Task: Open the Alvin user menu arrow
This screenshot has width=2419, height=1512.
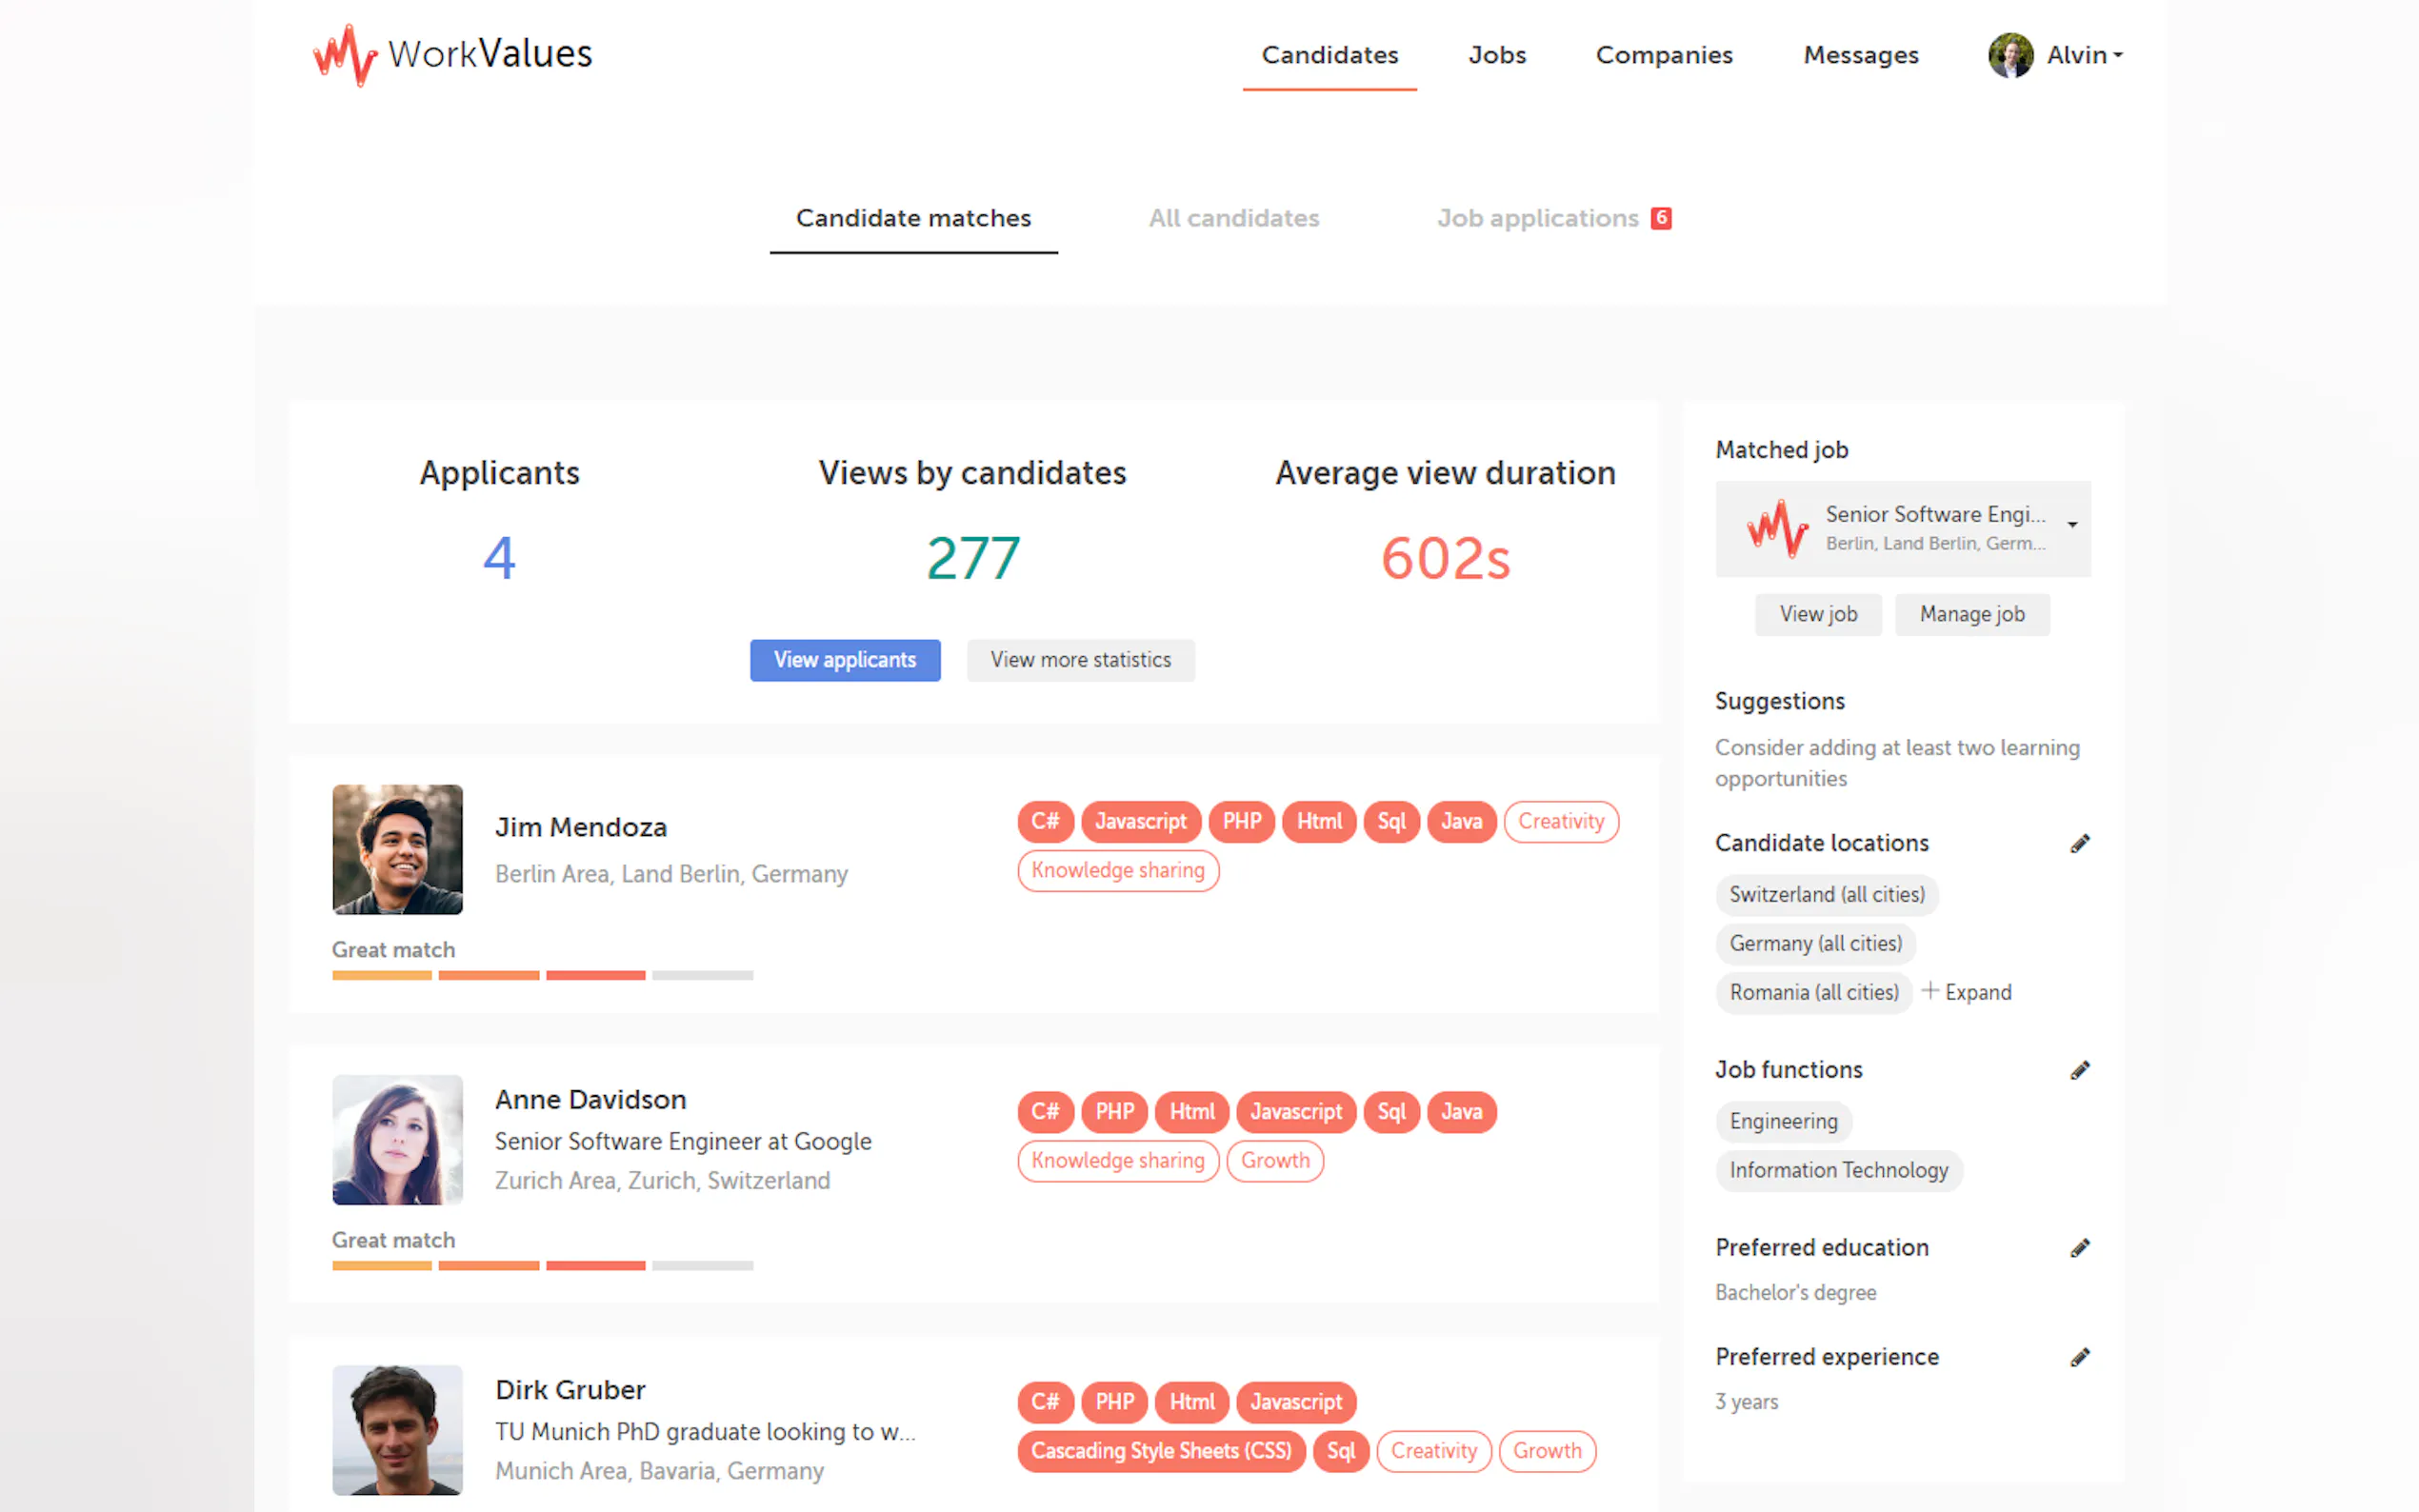Action: tap(2117, 55)
